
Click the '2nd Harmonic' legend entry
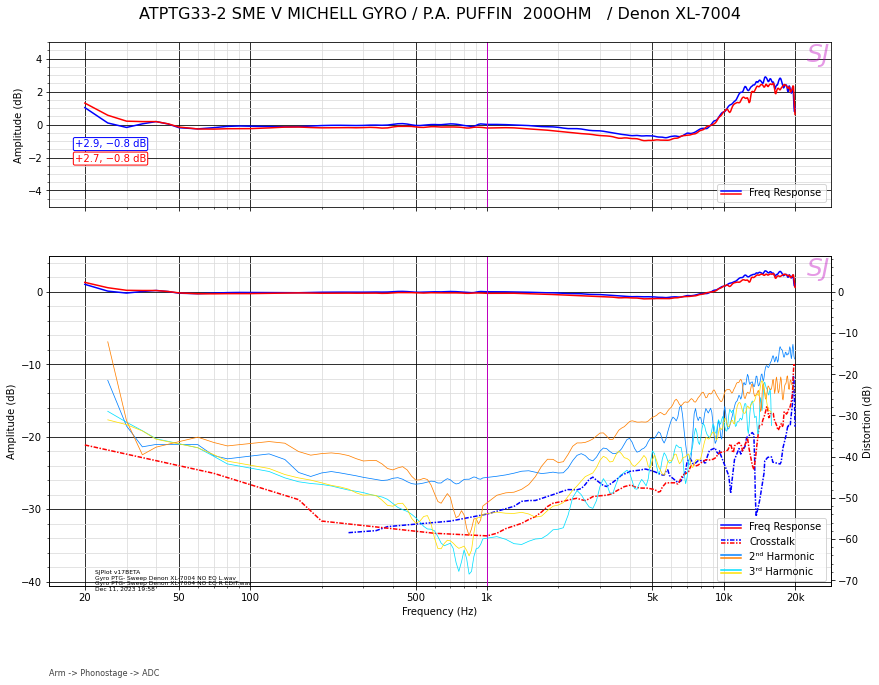click(781, 556)
